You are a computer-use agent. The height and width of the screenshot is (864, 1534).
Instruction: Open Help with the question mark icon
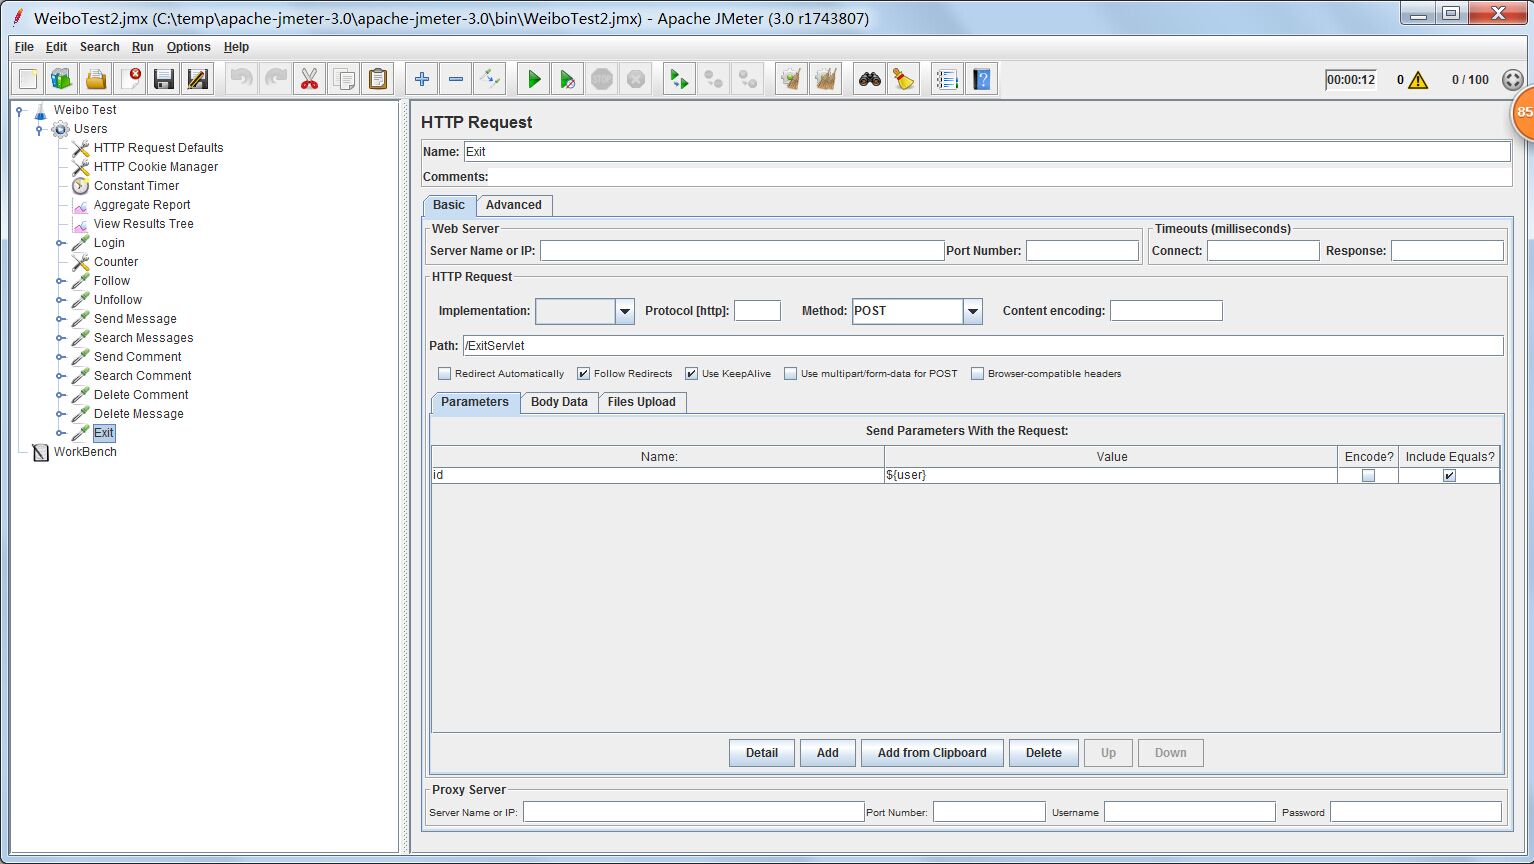tap(982, 79)
